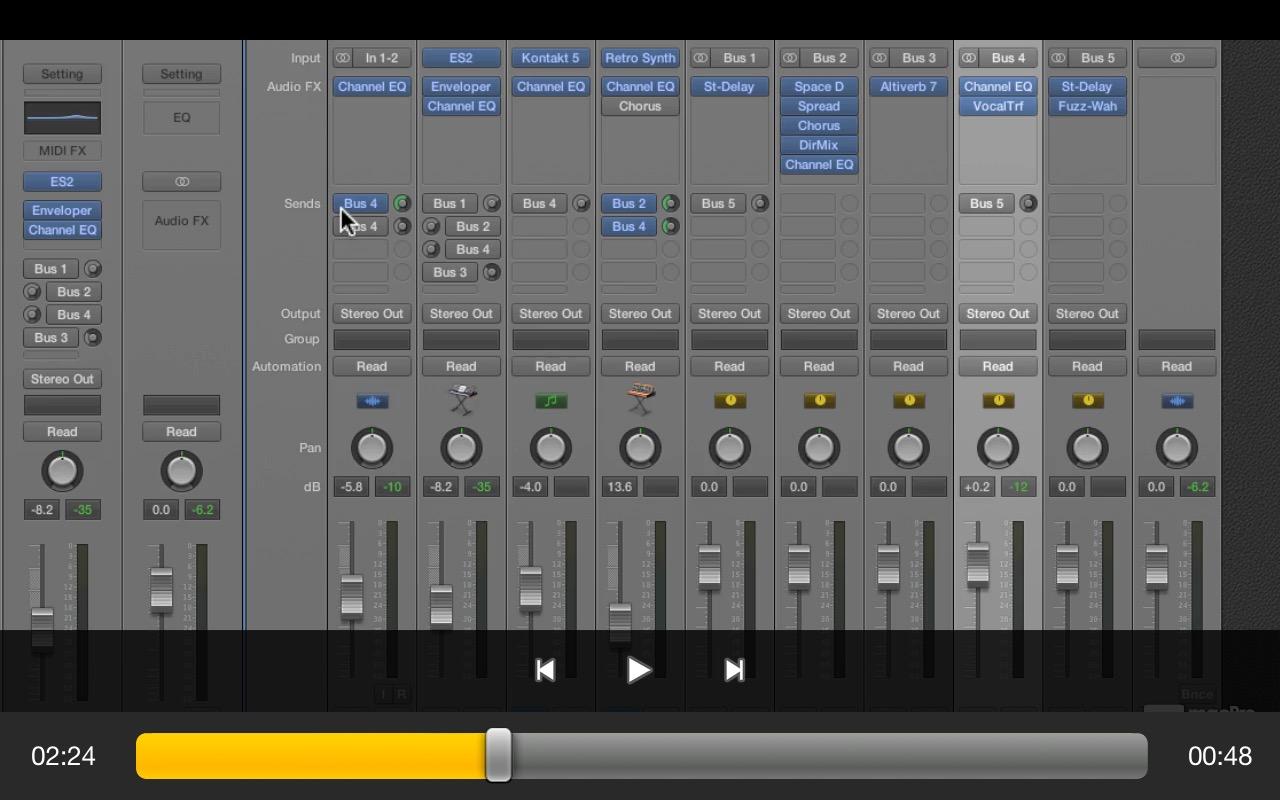Click the green music note icon on Kontakt channel
The height and width of the screenshot is (800, 1280).
coord(550,401)
